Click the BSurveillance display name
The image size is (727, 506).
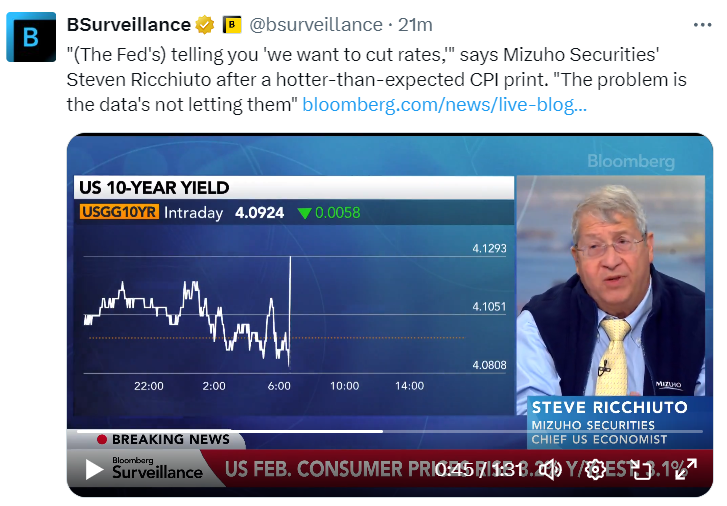129,24
